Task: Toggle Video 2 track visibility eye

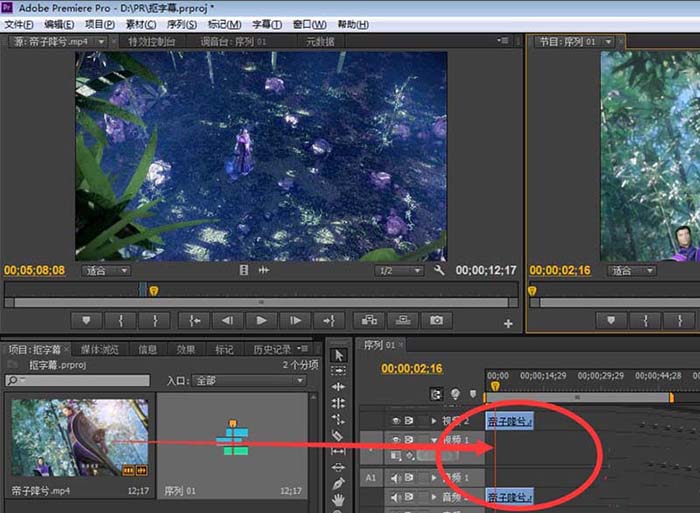Action: click(x=396, y=421)
